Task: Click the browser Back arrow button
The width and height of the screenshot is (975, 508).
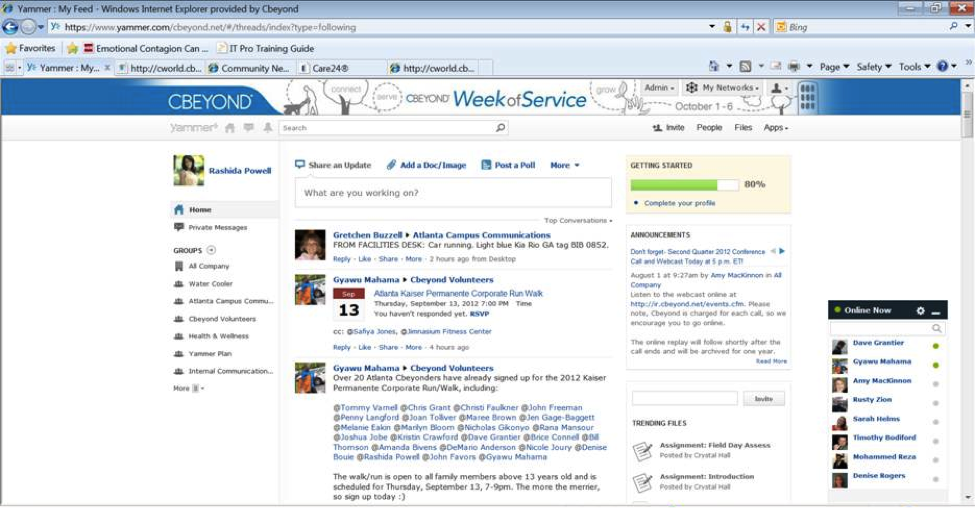Action: click(x=11, y=27)
